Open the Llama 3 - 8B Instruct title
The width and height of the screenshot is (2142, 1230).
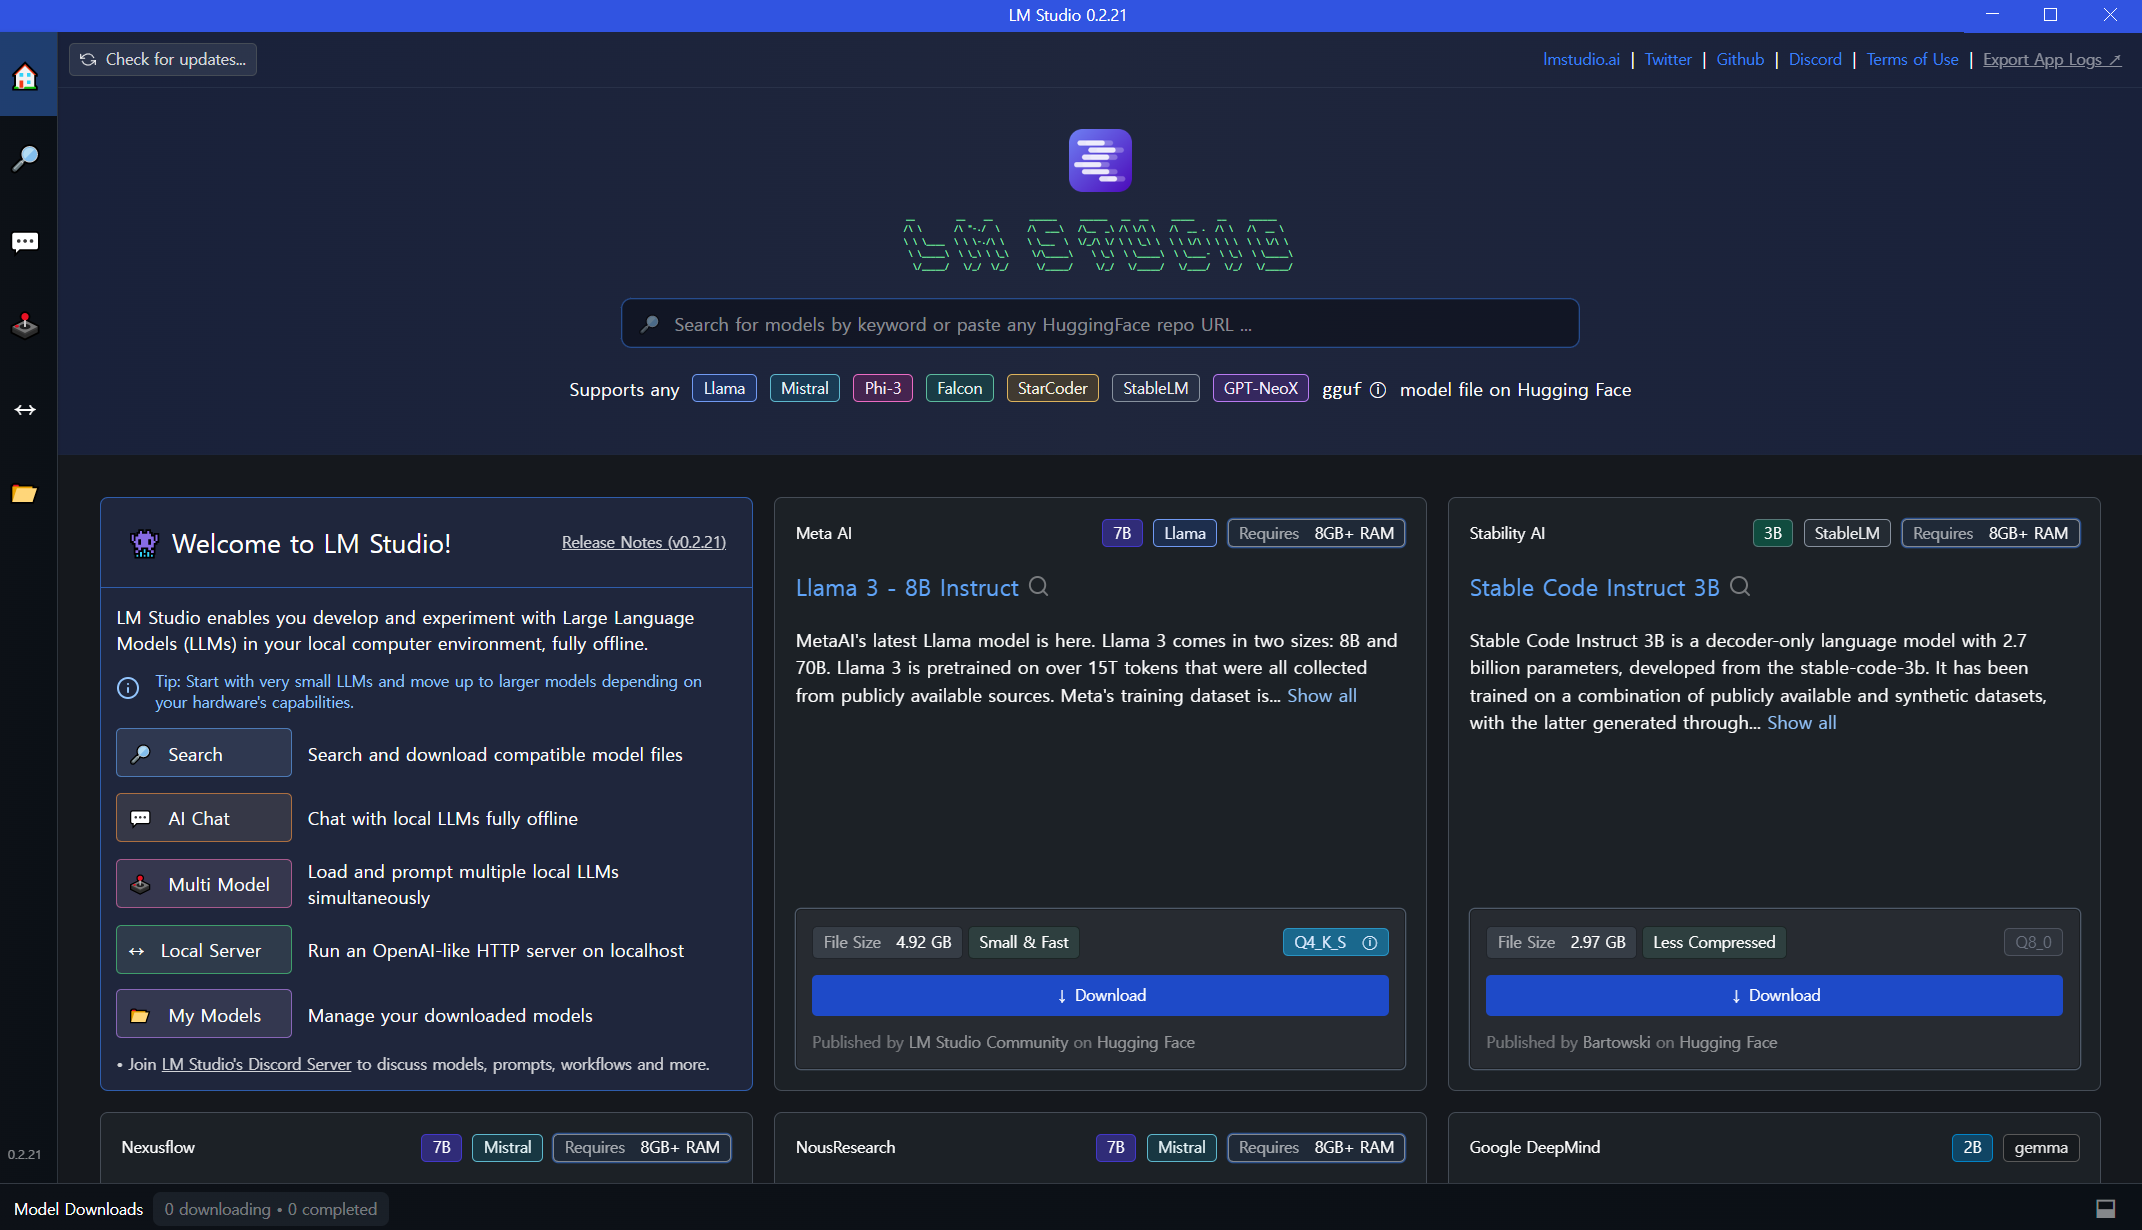907,588
